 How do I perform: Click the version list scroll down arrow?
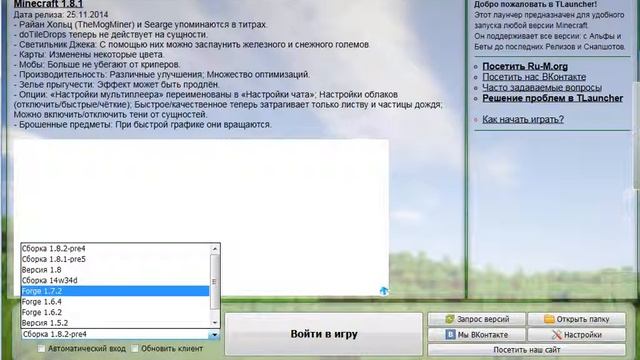click(215, 323)
